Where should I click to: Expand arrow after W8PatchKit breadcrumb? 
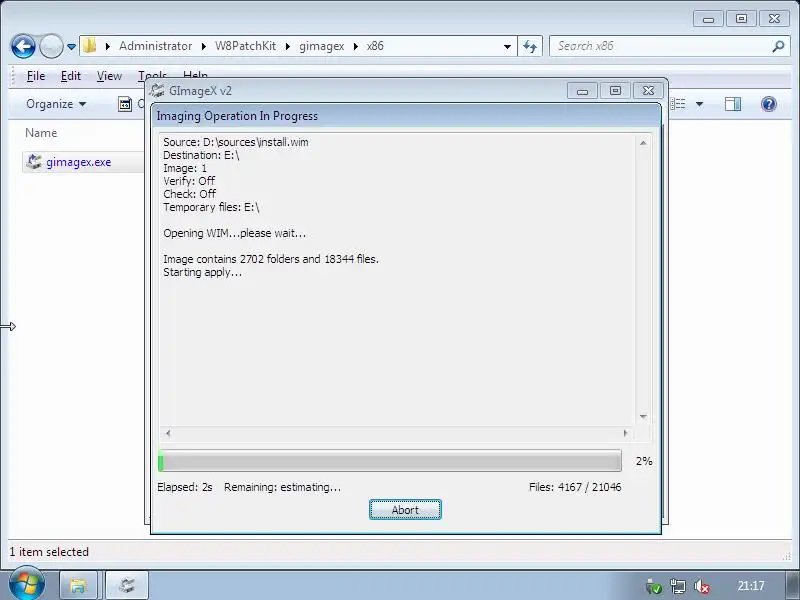click(x=288, y=46)
